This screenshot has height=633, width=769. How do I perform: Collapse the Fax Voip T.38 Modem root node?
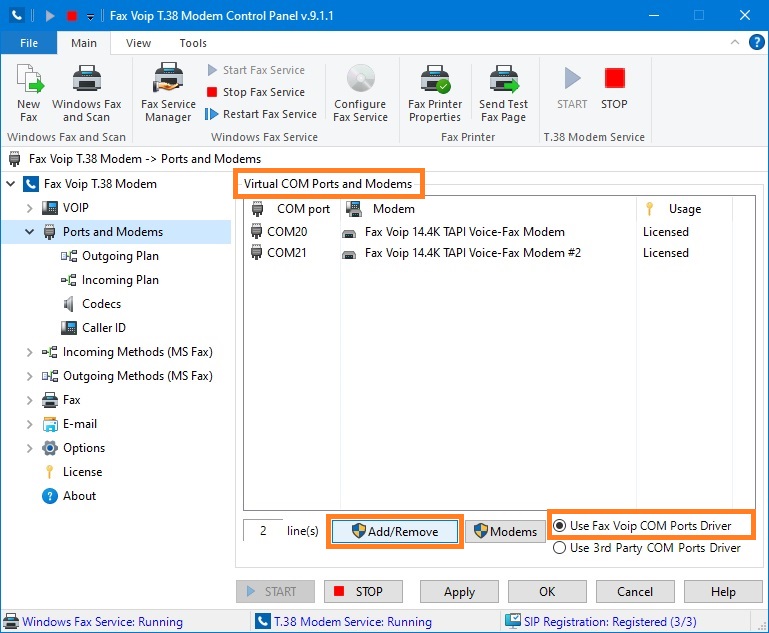click(11, 184)
